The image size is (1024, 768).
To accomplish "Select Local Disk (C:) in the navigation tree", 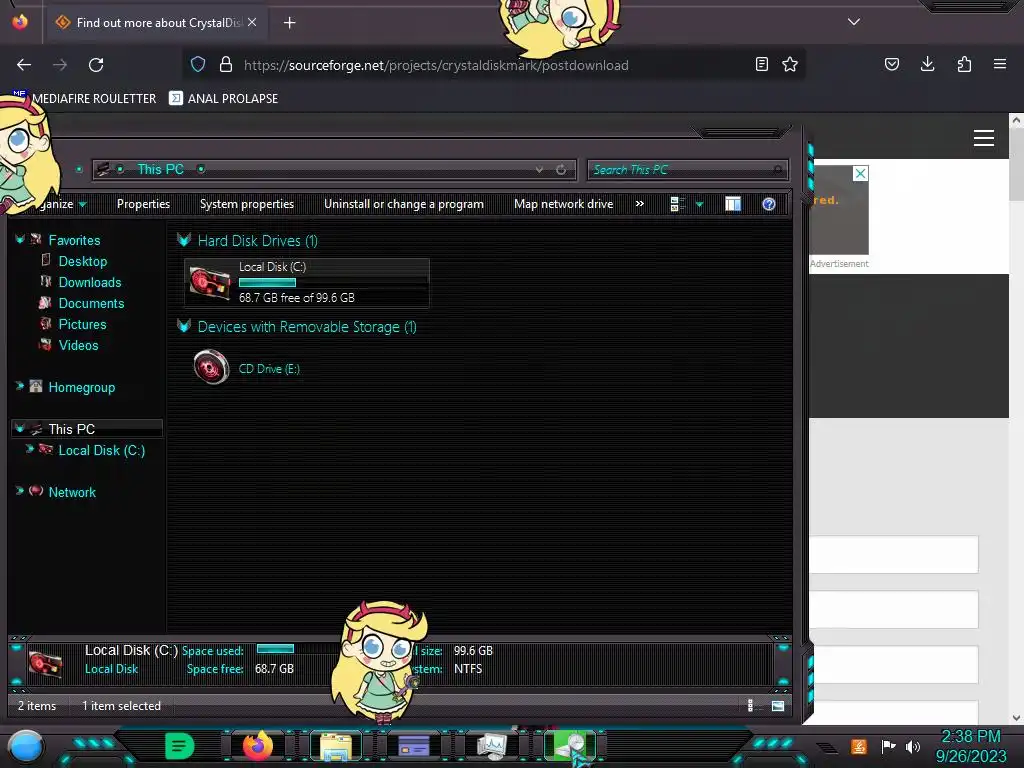I will [x=102, y=451].
